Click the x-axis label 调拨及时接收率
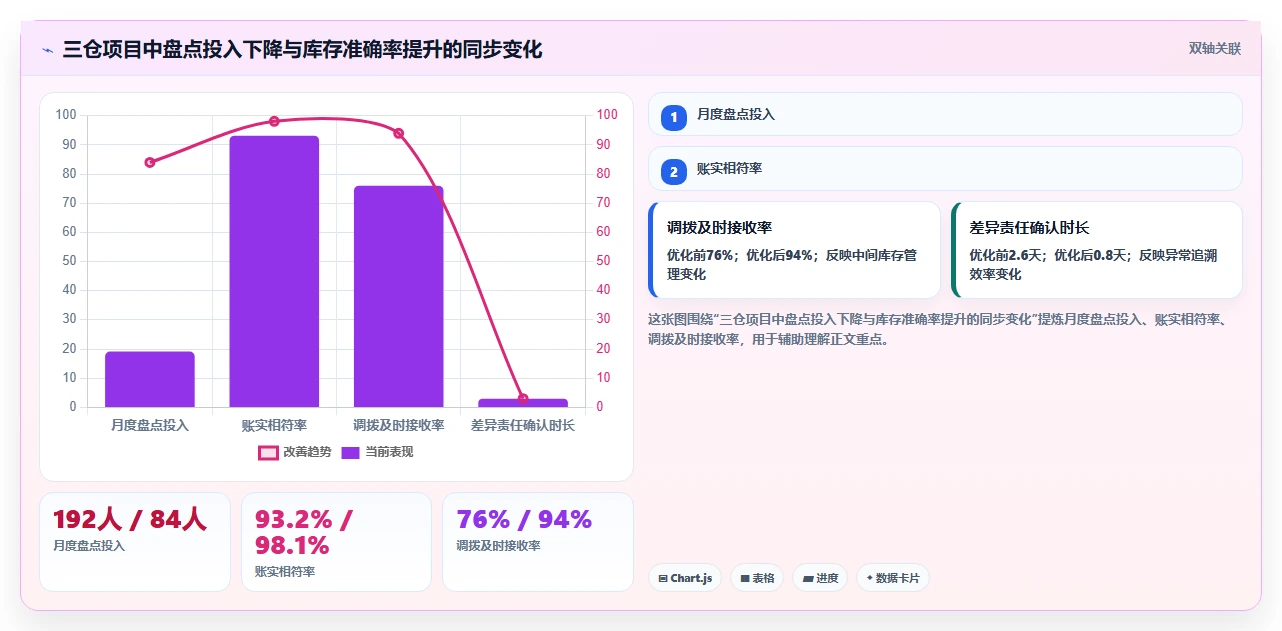Image resolution: width=1282 pixels, height=631 pixels. point(398,425)
